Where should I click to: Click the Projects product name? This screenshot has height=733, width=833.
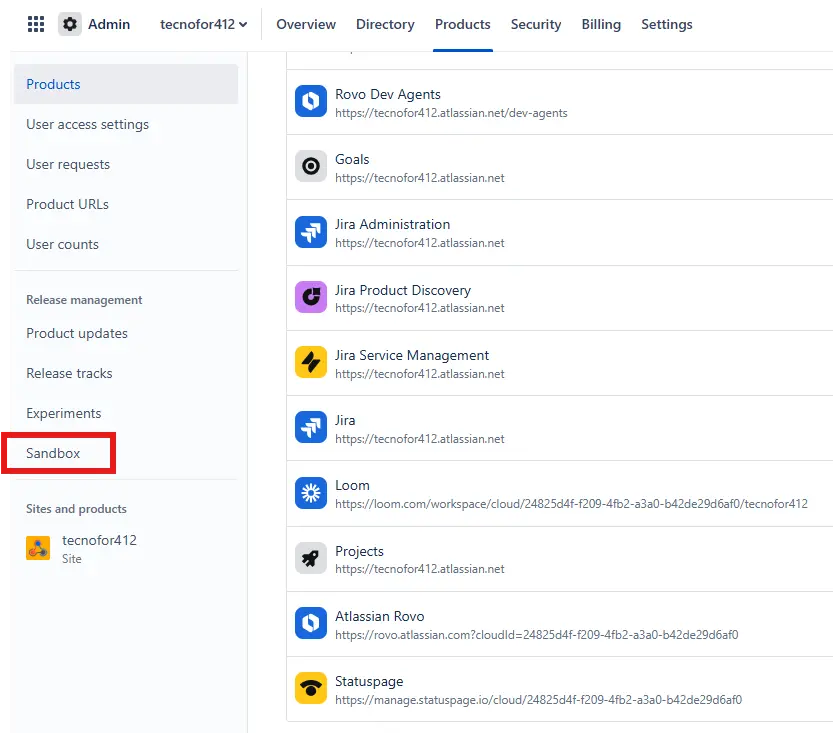click(x=360, y=551)
